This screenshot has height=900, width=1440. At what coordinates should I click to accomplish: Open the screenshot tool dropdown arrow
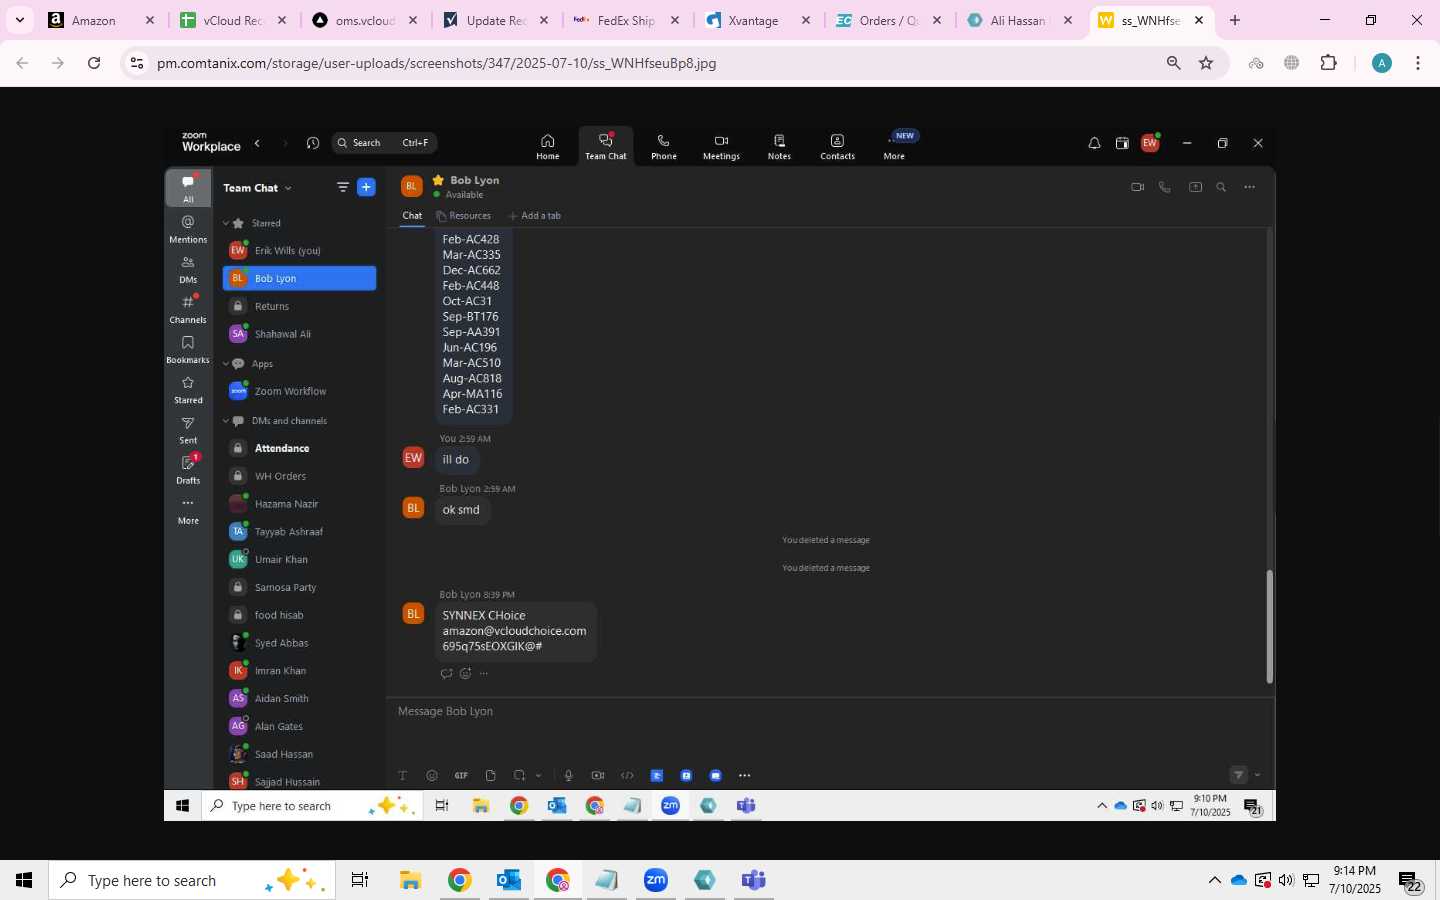[x=538, y=776]
